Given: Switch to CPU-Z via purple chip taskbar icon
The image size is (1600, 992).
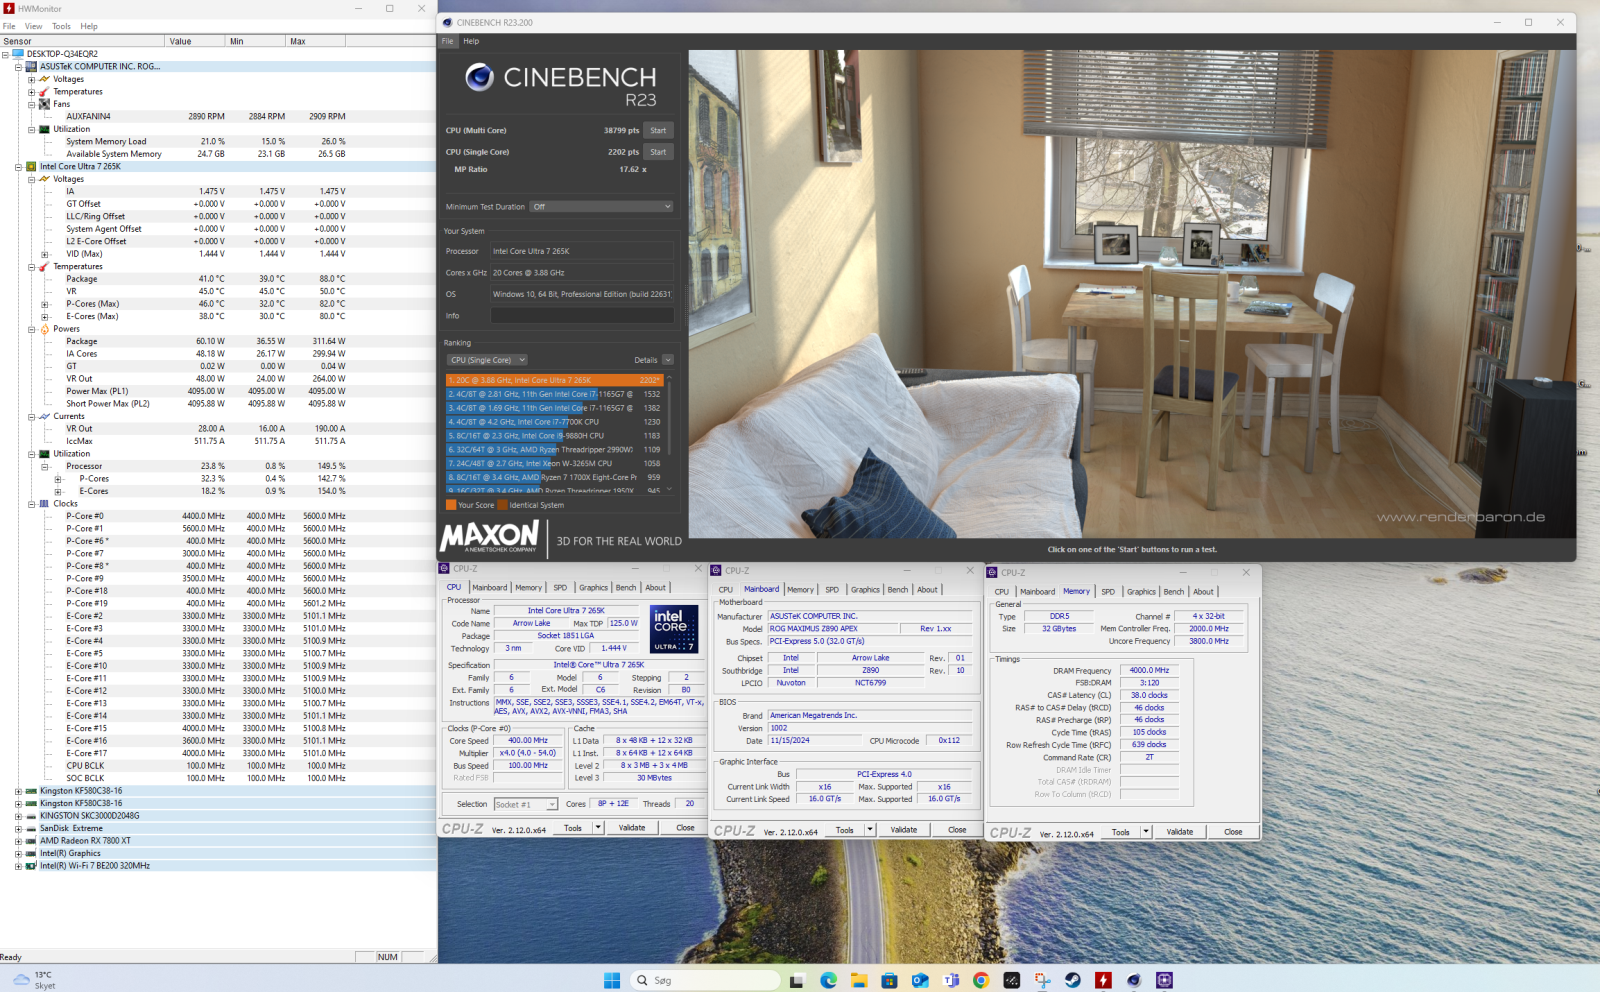Looking at the screenshot, I should coord(1164,980).
